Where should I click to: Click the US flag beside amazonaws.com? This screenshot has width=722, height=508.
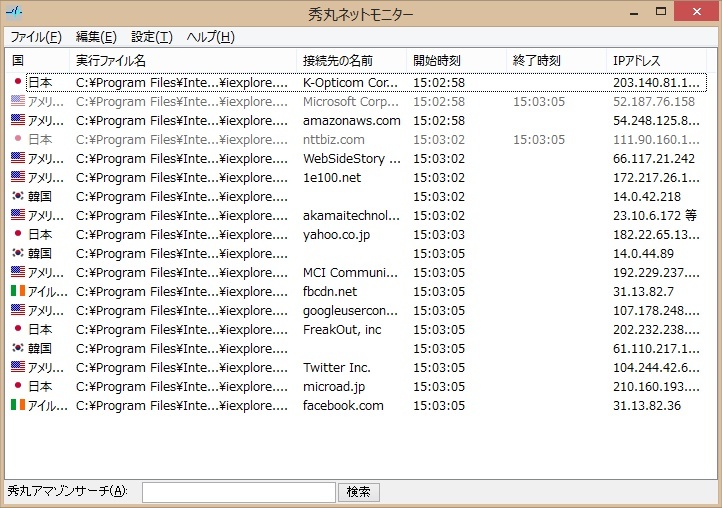click(17, 121)
